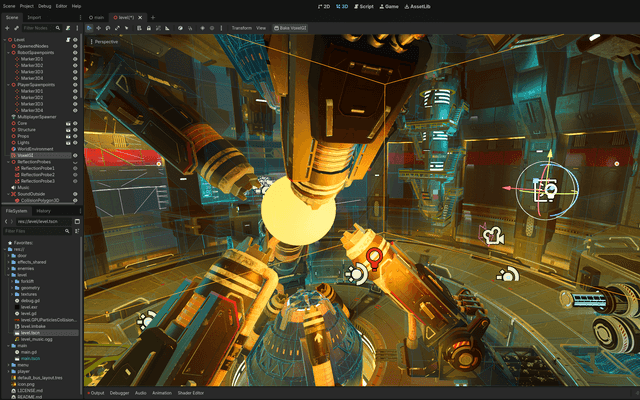The image size is (640, 400).
Task: Open the Editor menu
Action: (x=61, y=6)
